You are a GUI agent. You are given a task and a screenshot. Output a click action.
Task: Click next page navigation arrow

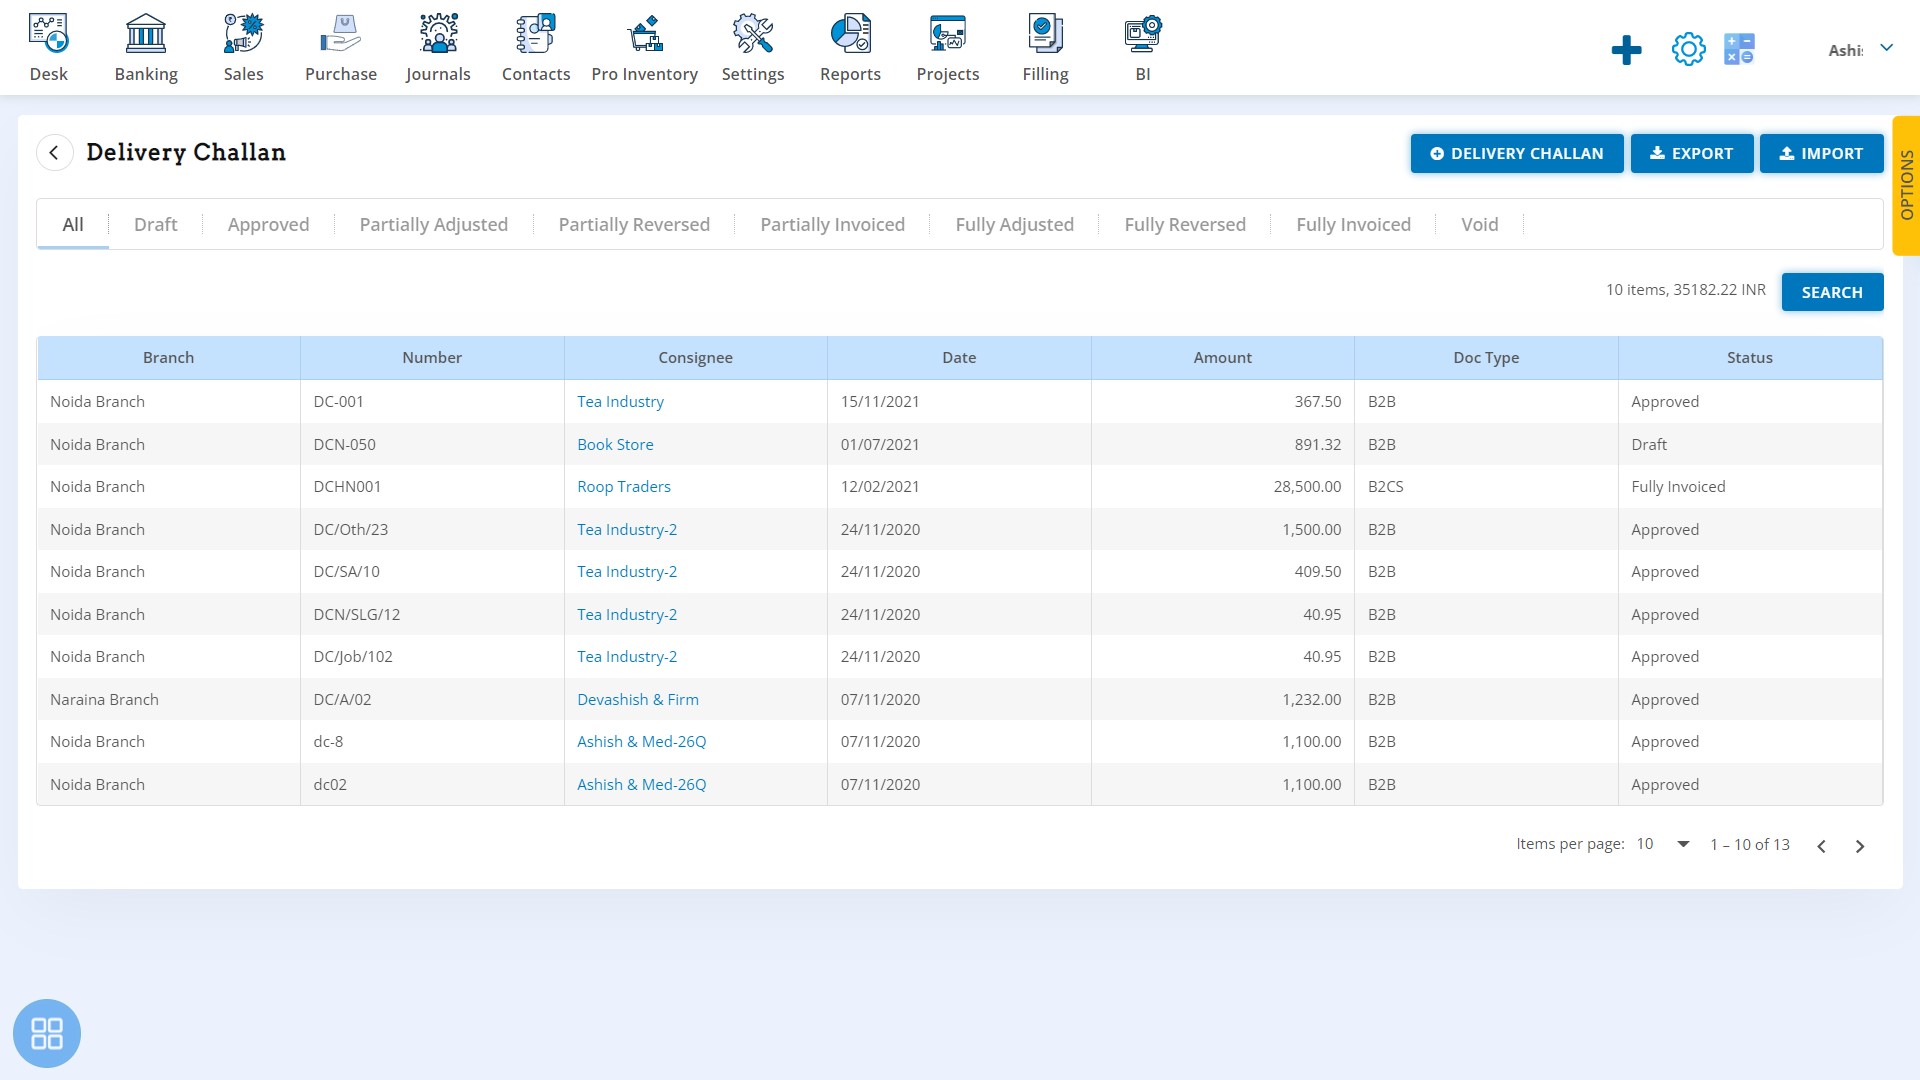pyautogui.click(x=1861, y=845)
